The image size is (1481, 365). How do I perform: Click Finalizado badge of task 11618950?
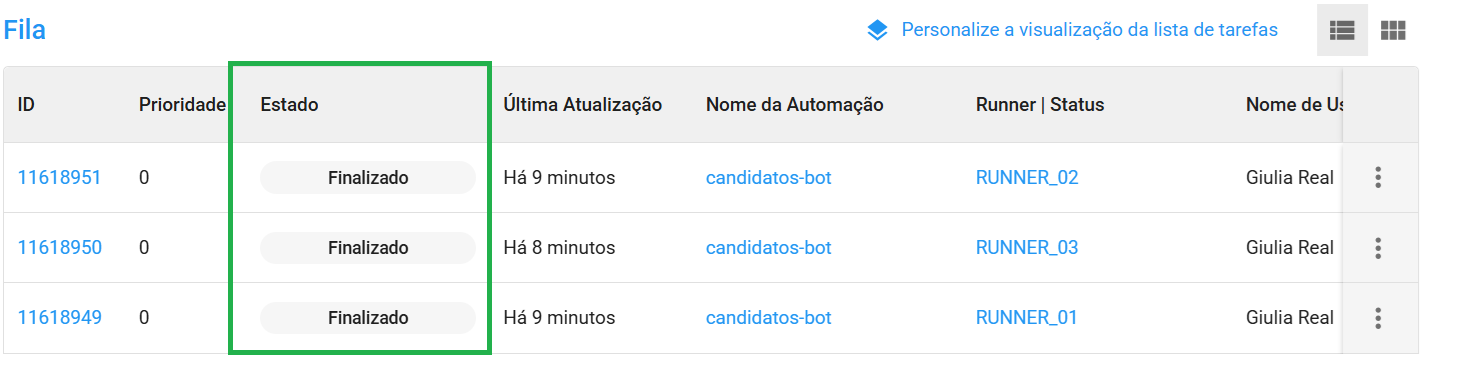[x=368, y=248]
